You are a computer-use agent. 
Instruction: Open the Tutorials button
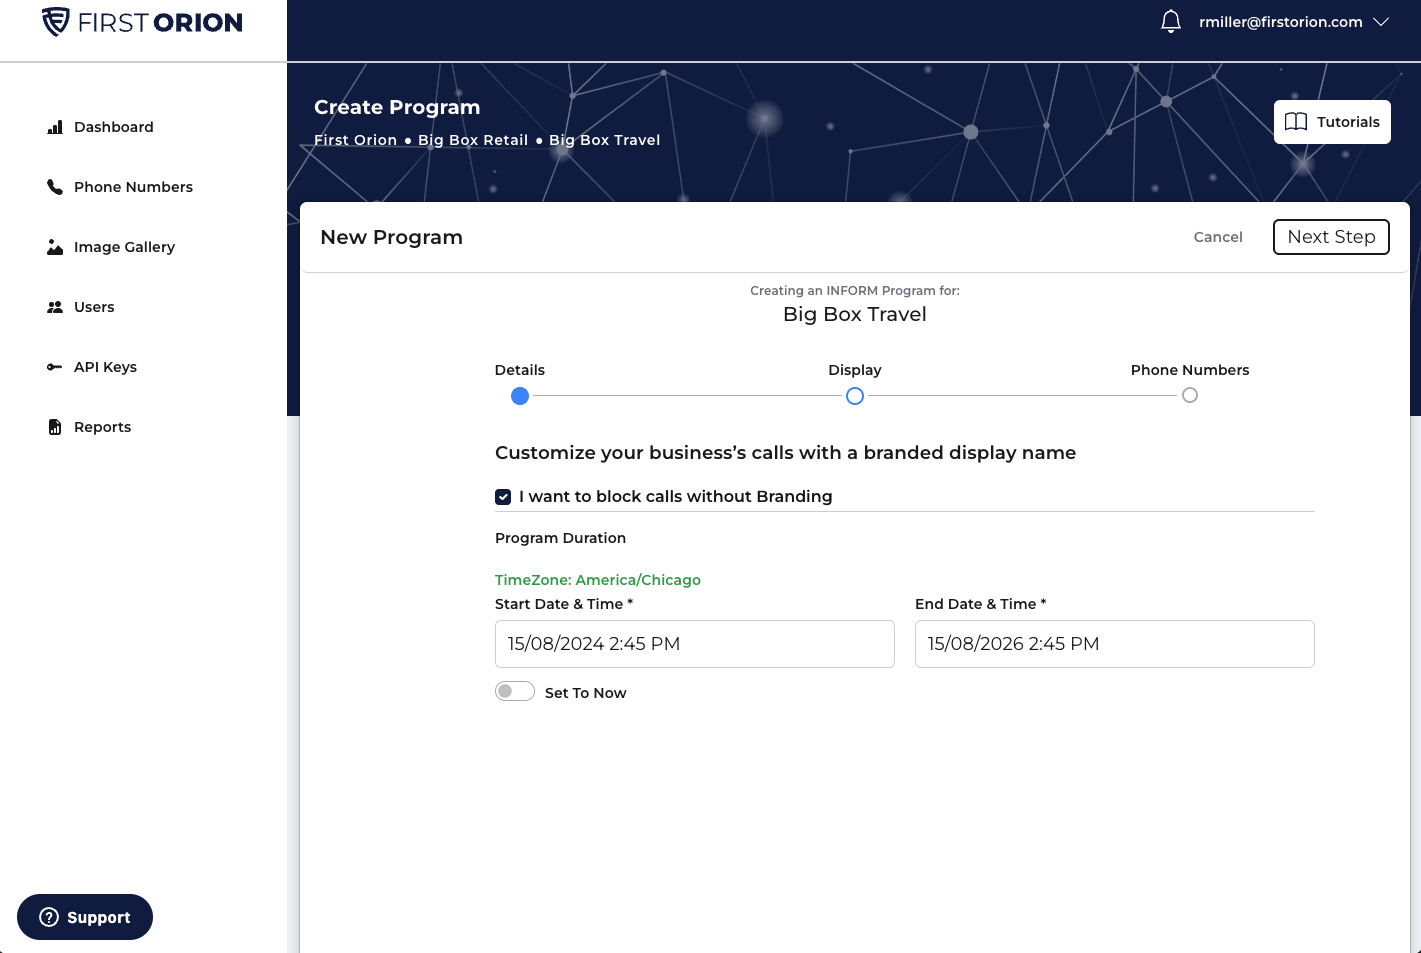pyautogui.click(x=1332, y=122)
